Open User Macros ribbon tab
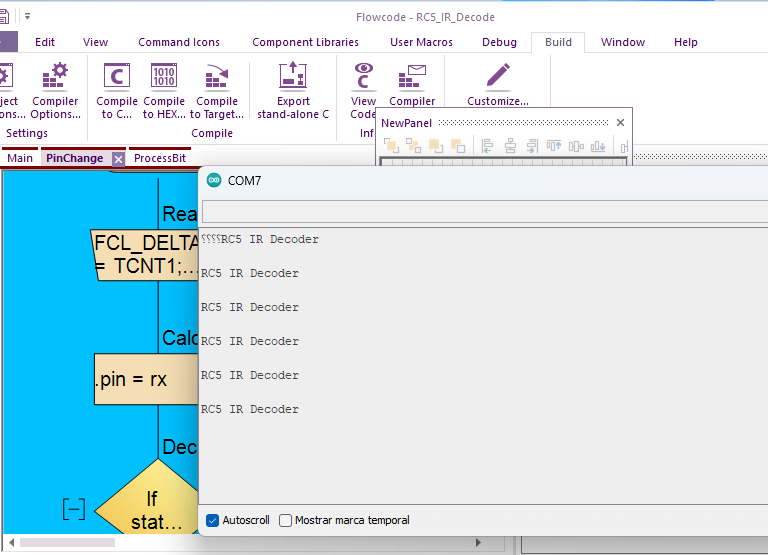The width and height of the screenshot is (768, 555). point(421,42)
